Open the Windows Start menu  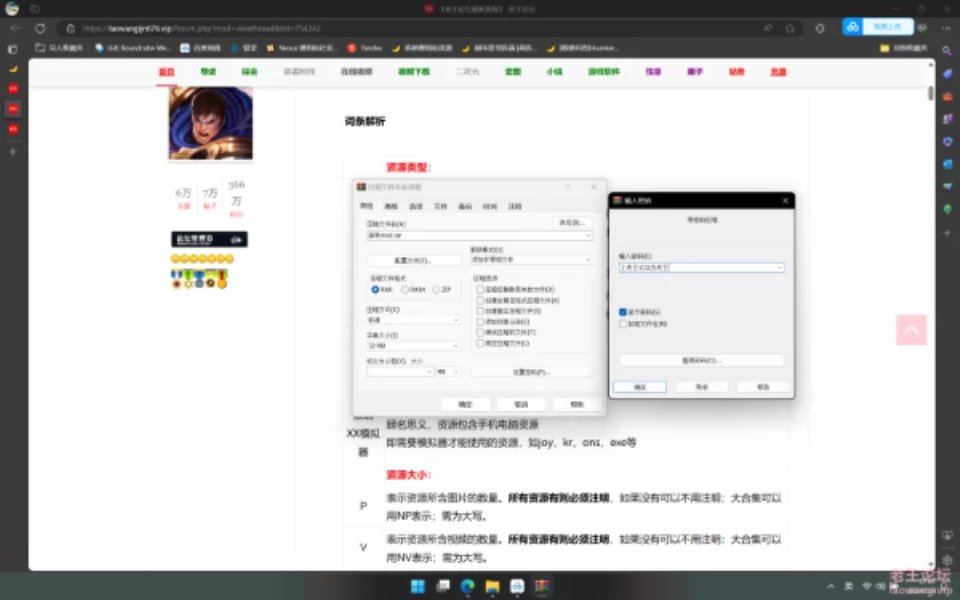(418, 586)
